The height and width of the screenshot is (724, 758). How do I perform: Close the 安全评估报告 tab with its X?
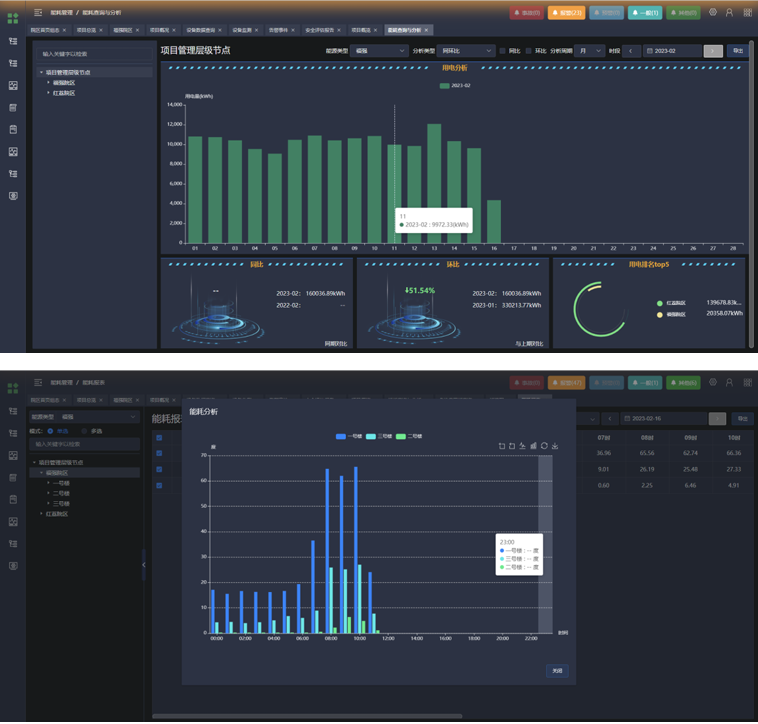(x=339, y=30)
